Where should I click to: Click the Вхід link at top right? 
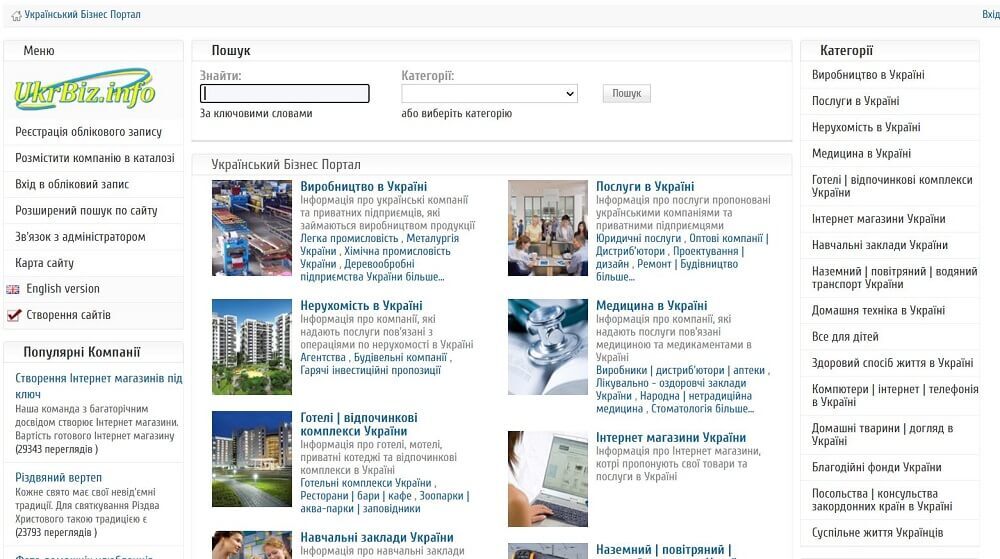tap(990, 15)
